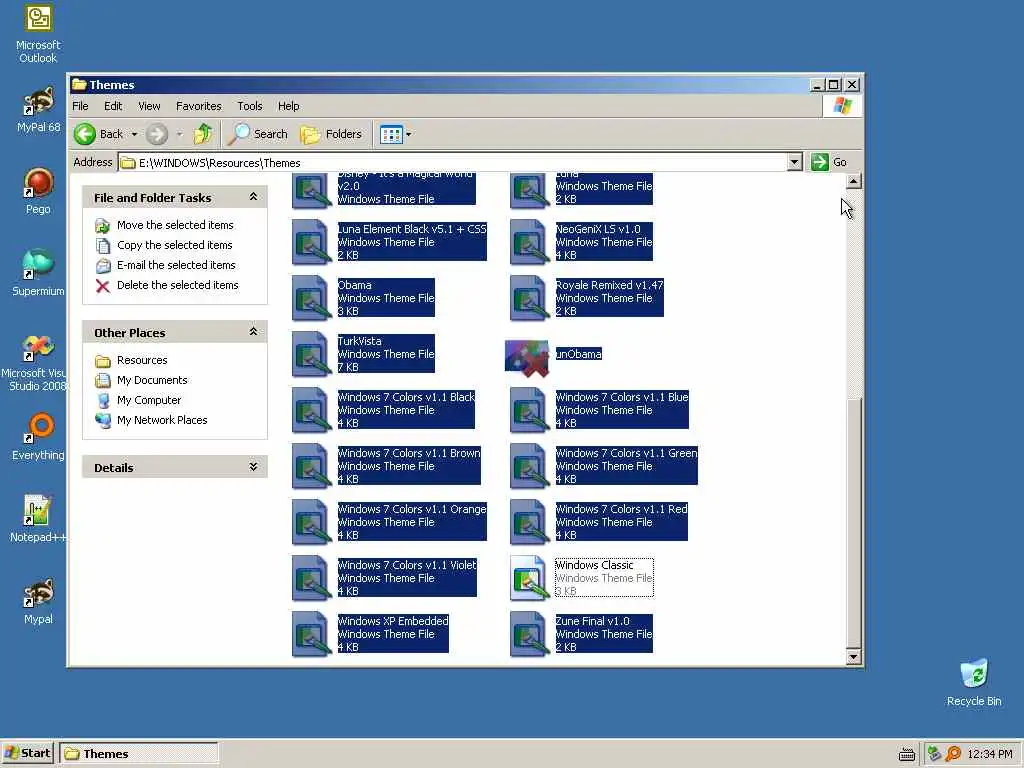The image size is (1024, 768).
Task: Expand the Address bar dropdown
Action: (x=794, y=162)
